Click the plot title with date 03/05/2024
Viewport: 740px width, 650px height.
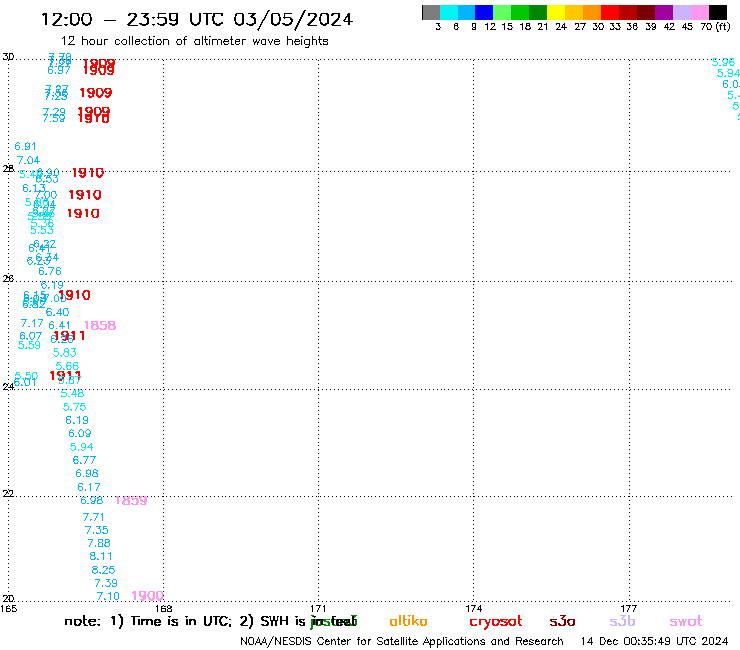coord(197,19)
